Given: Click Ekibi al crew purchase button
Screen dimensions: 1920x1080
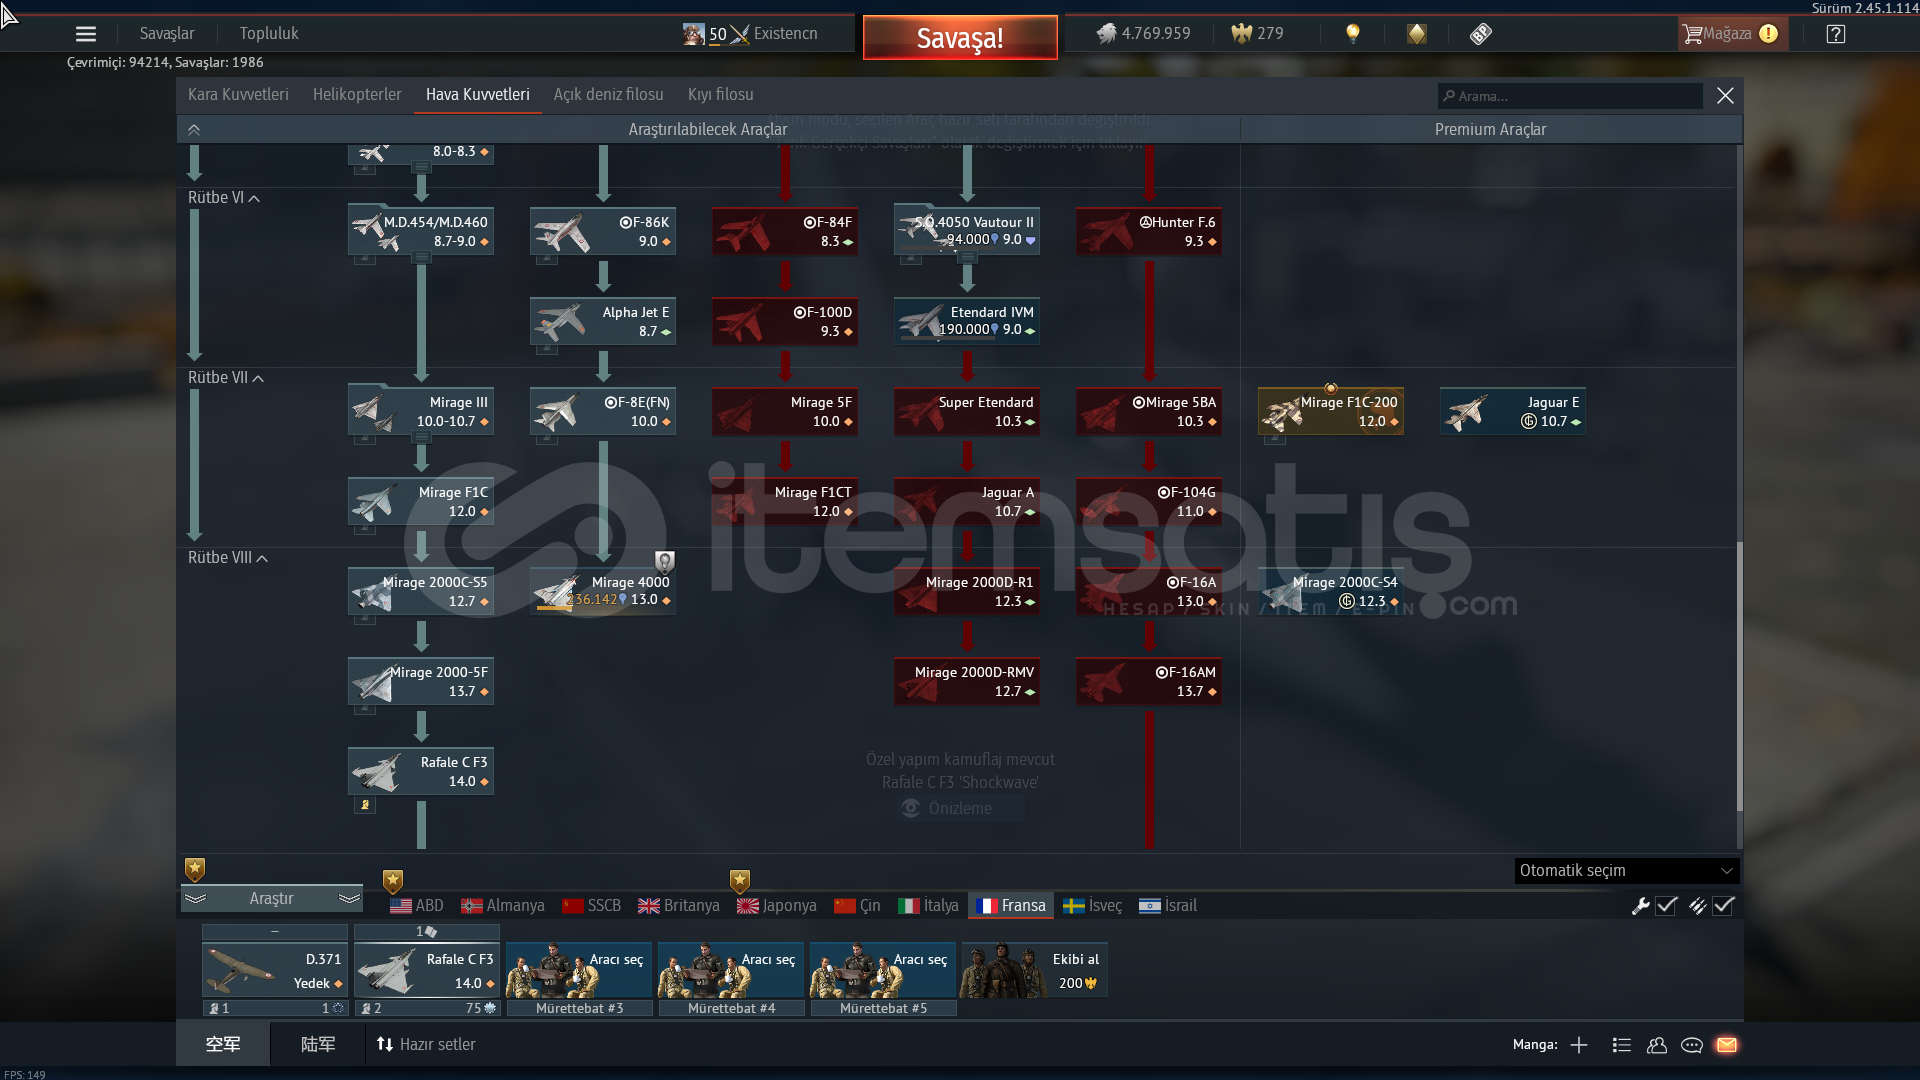Looking at the screenshot, I should pos(1034,970).
